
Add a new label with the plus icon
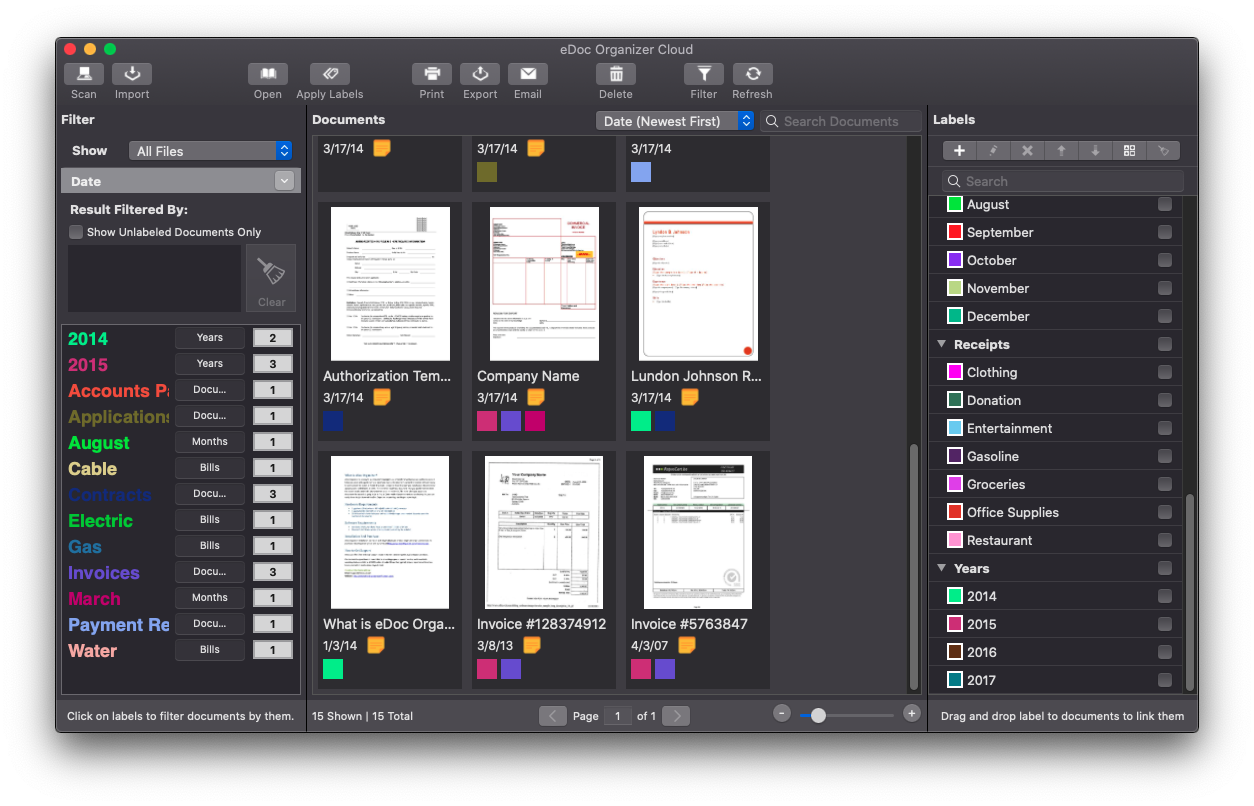click(x=958, y=150)
